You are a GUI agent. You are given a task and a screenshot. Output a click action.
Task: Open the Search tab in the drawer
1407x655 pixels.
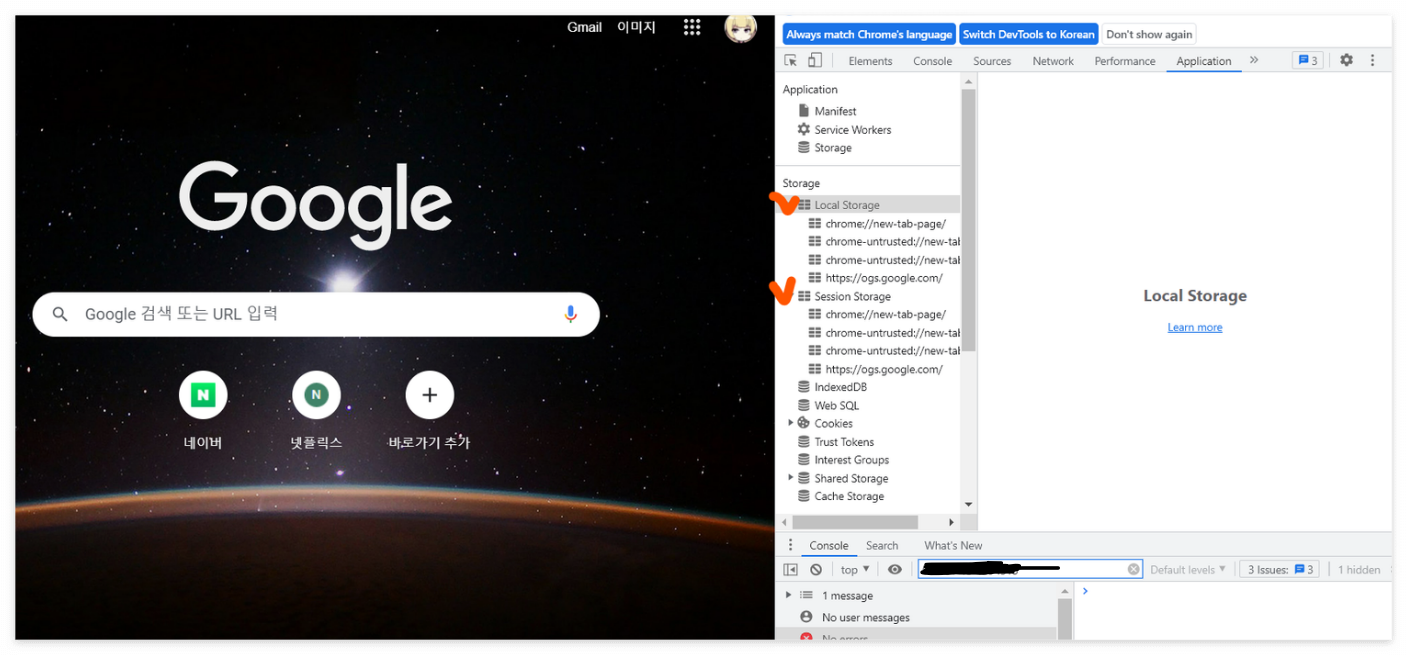coord(882,545)
